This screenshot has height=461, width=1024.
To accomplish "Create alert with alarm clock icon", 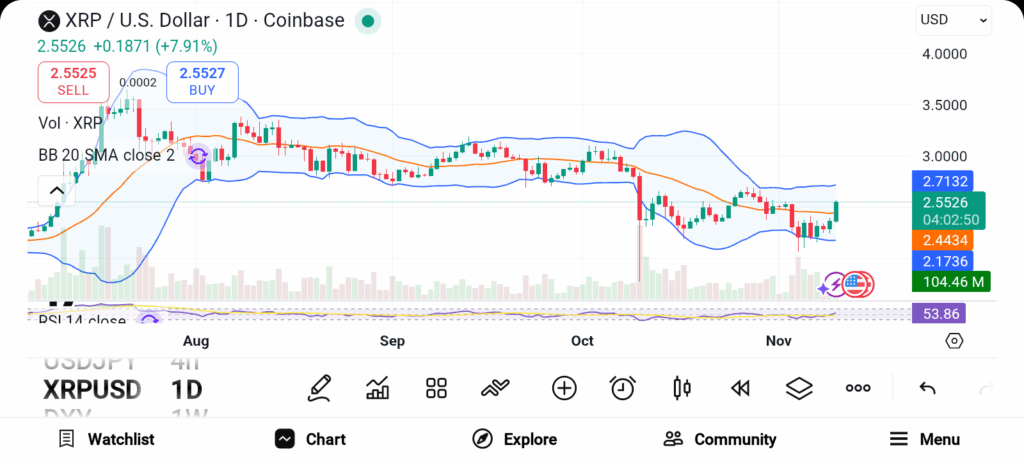I will (623, 388).
